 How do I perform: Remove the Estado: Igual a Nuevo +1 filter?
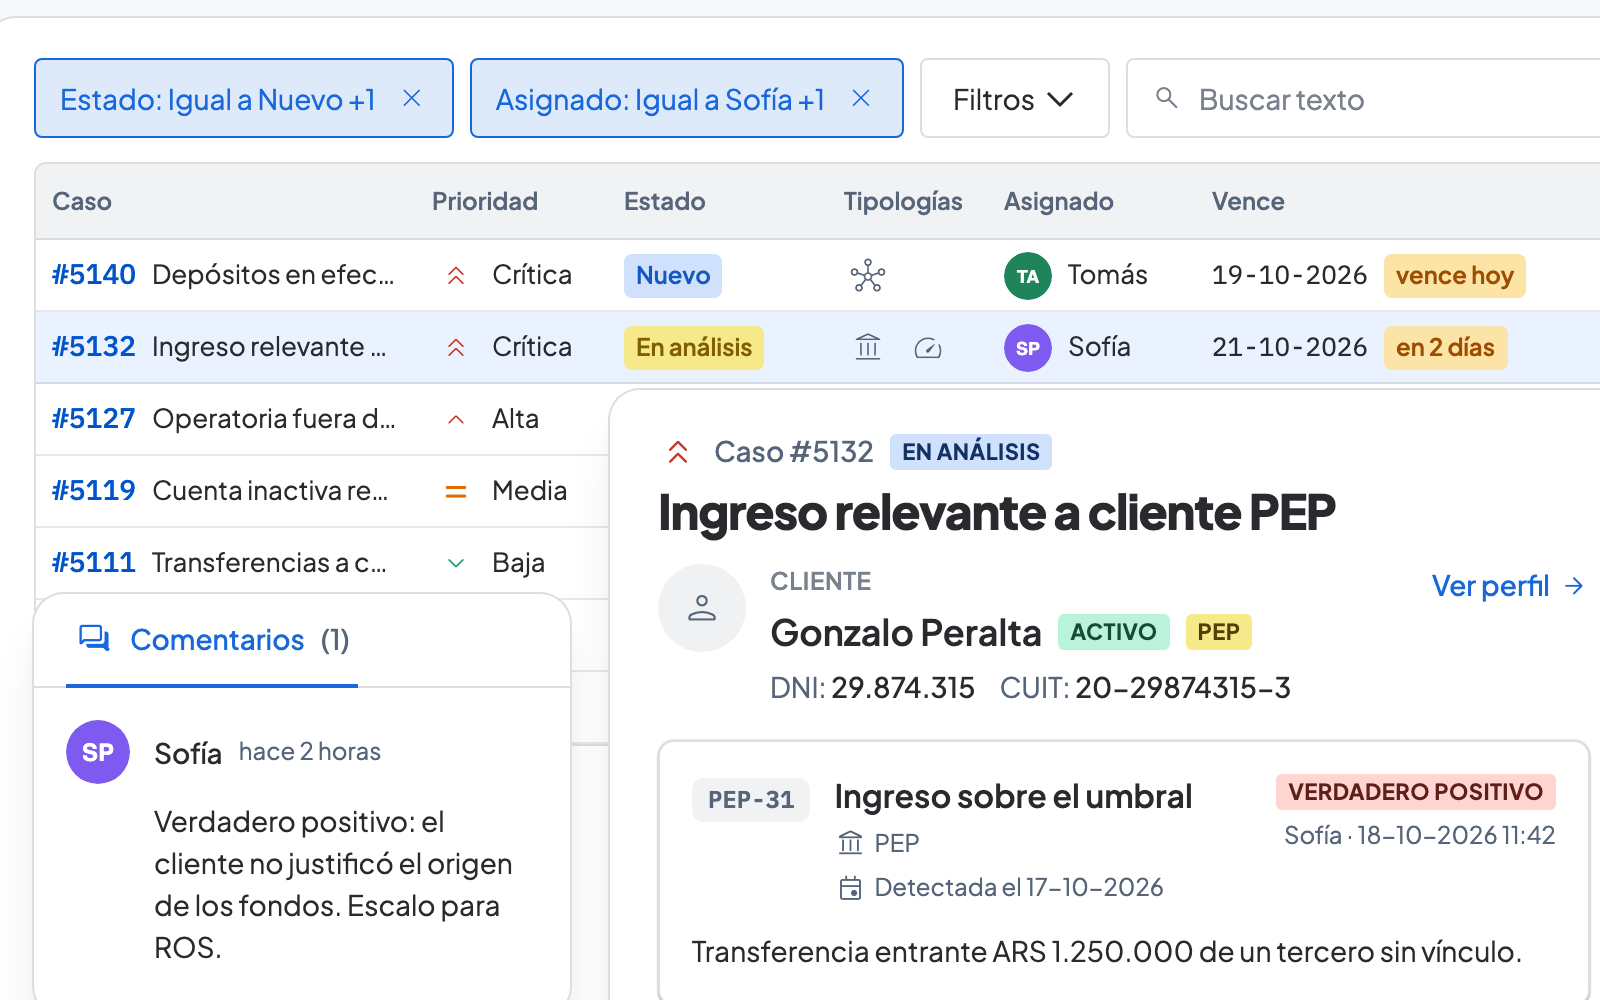[411, 98]
